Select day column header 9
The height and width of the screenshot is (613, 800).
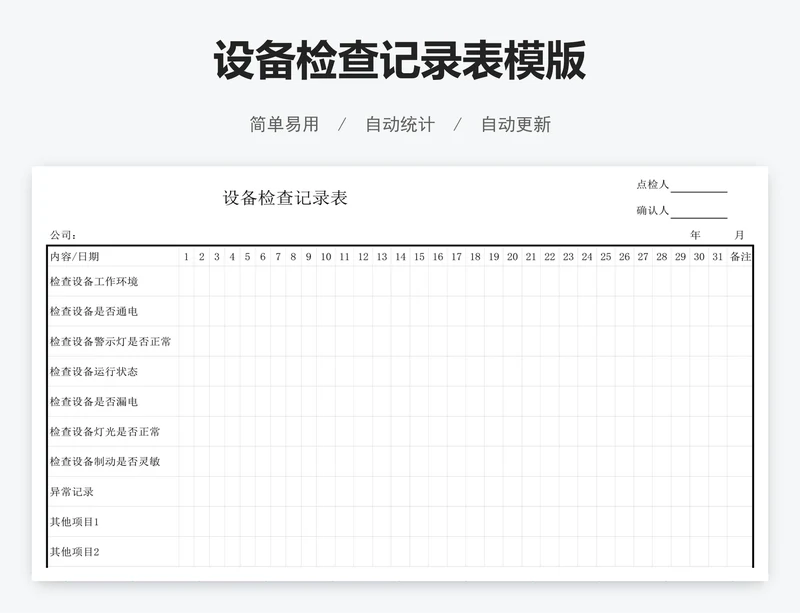[x=309, y=257]
